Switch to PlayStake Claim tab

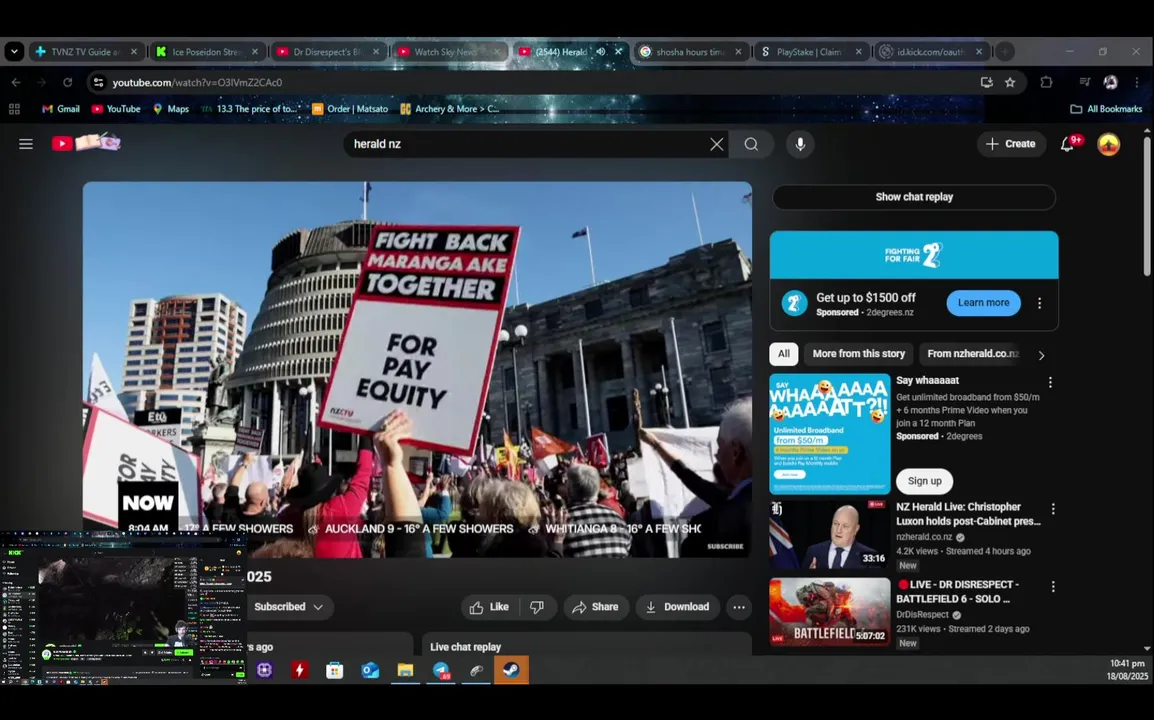tap(812, 52)
